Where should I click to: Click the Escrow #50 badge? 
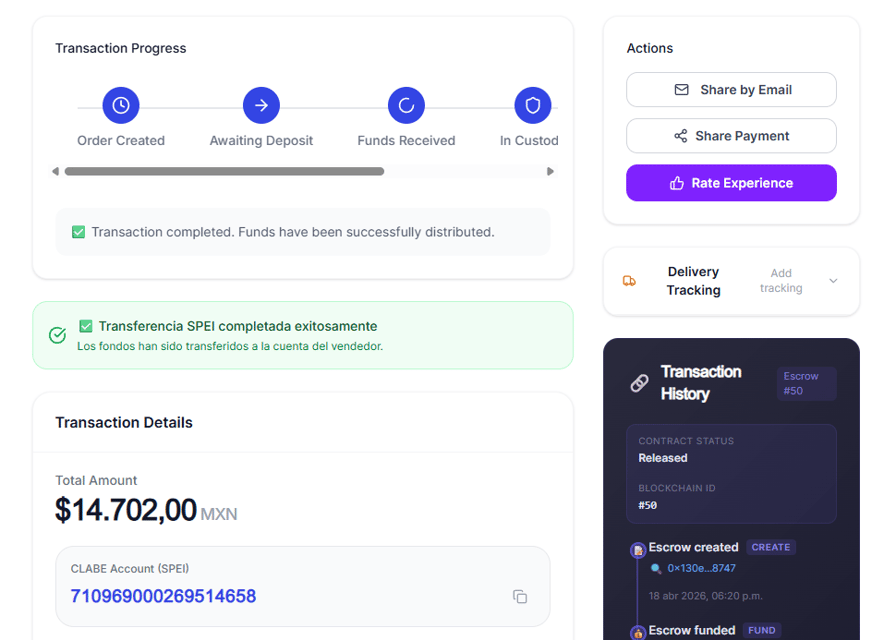click(x=806, y=383)
